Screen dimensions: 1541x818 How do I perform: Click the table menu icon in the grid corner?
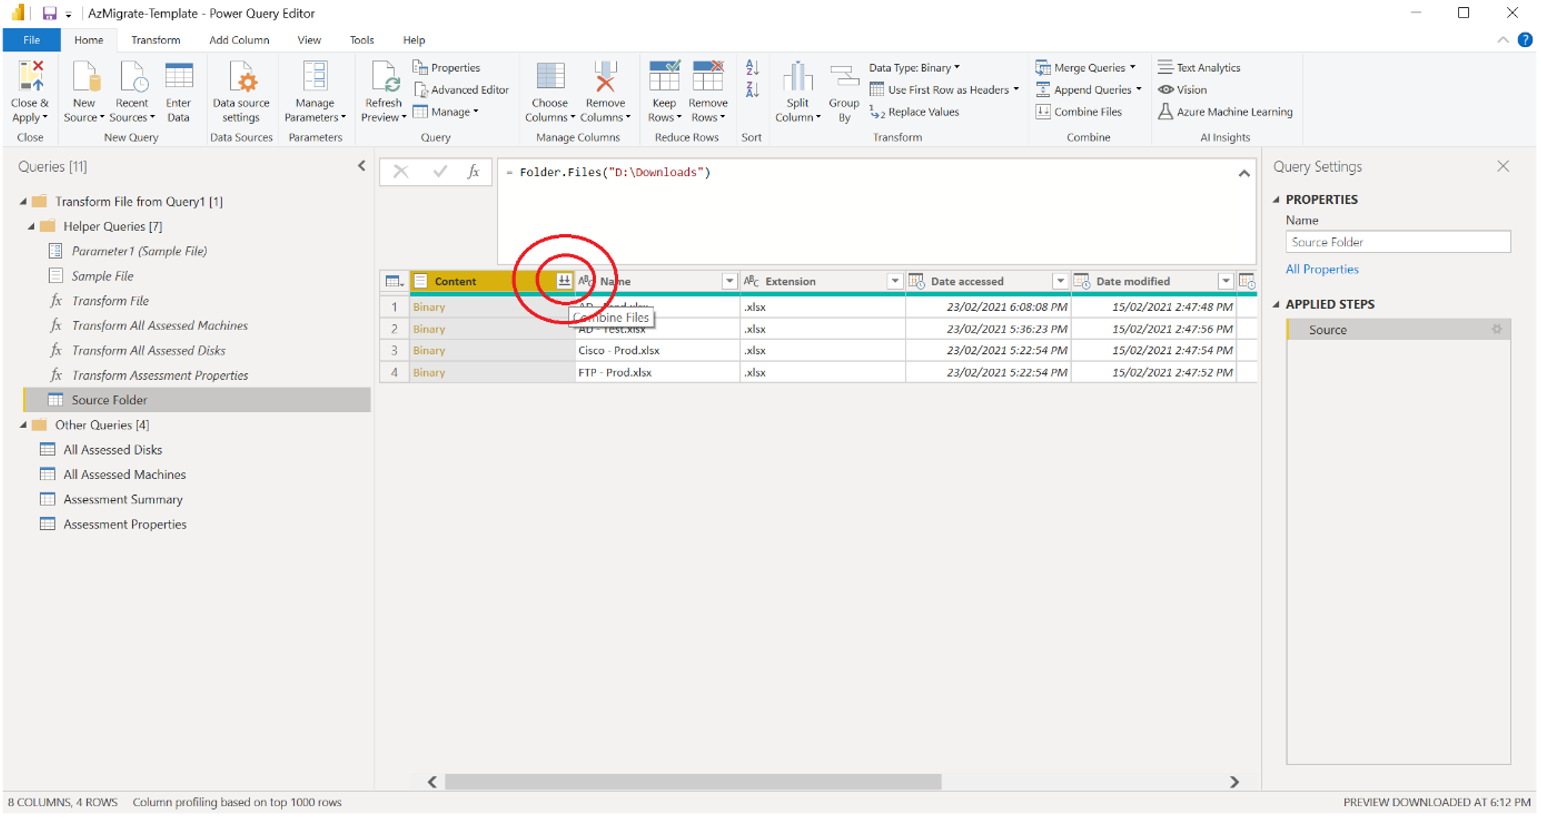(395, 282)
